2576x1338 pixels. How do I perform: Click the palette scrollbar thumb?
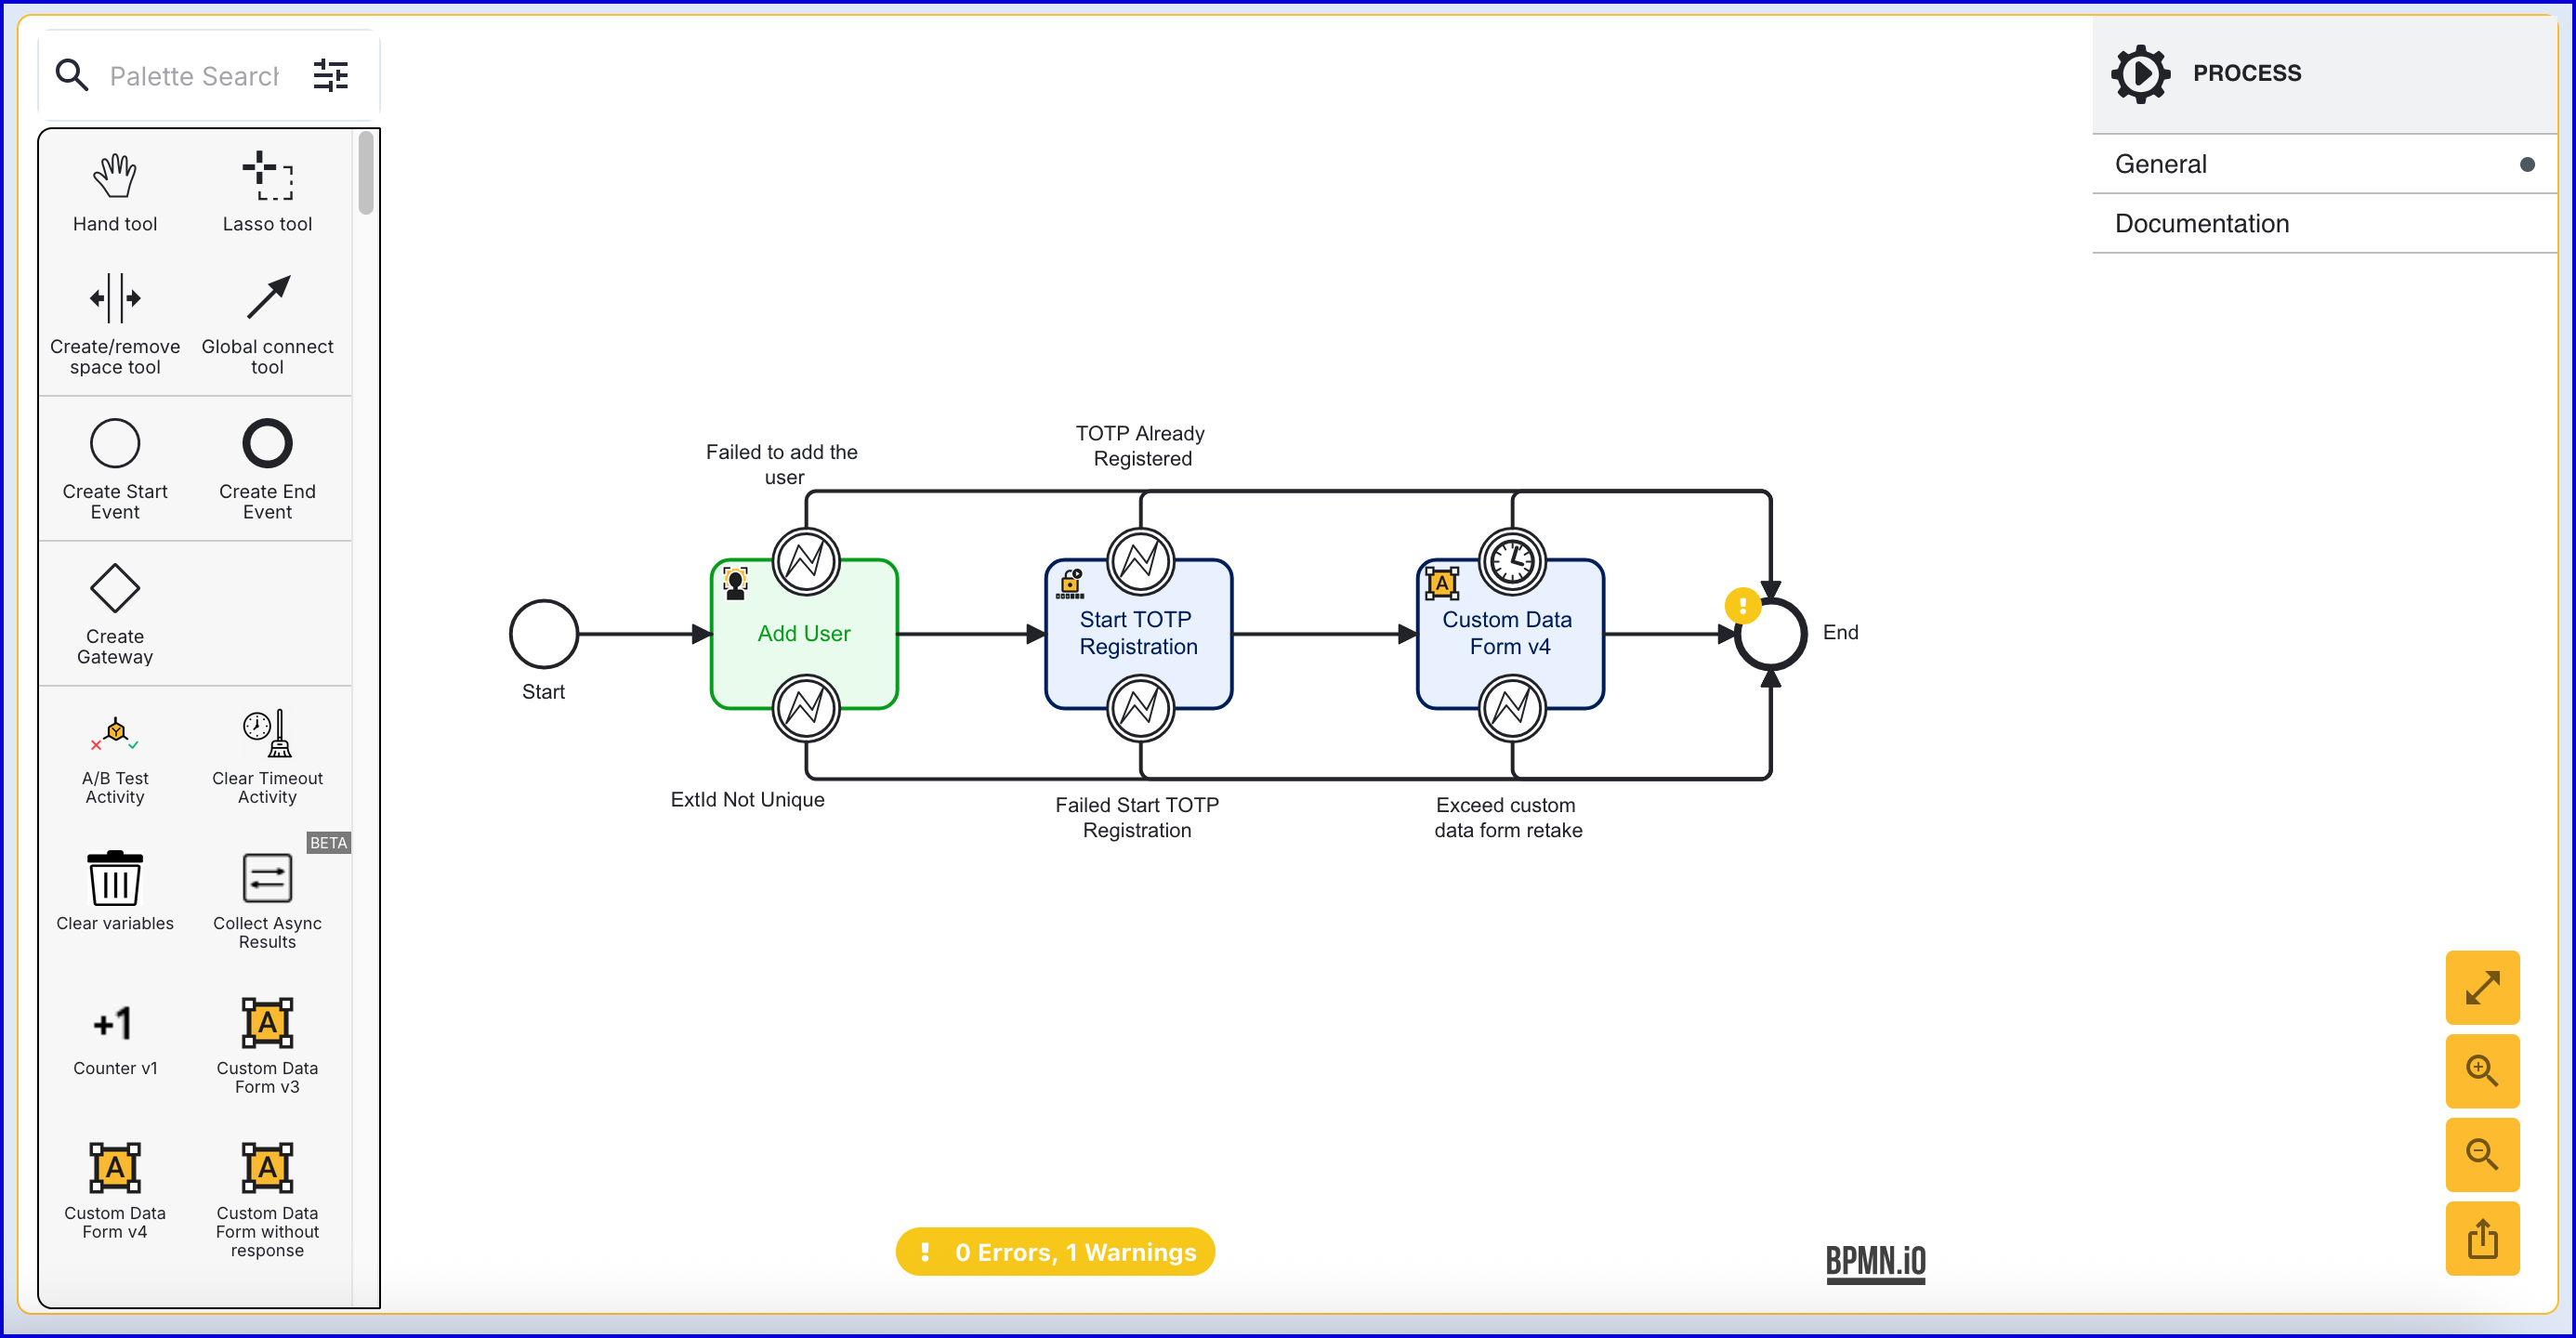(x=366, y=172)
